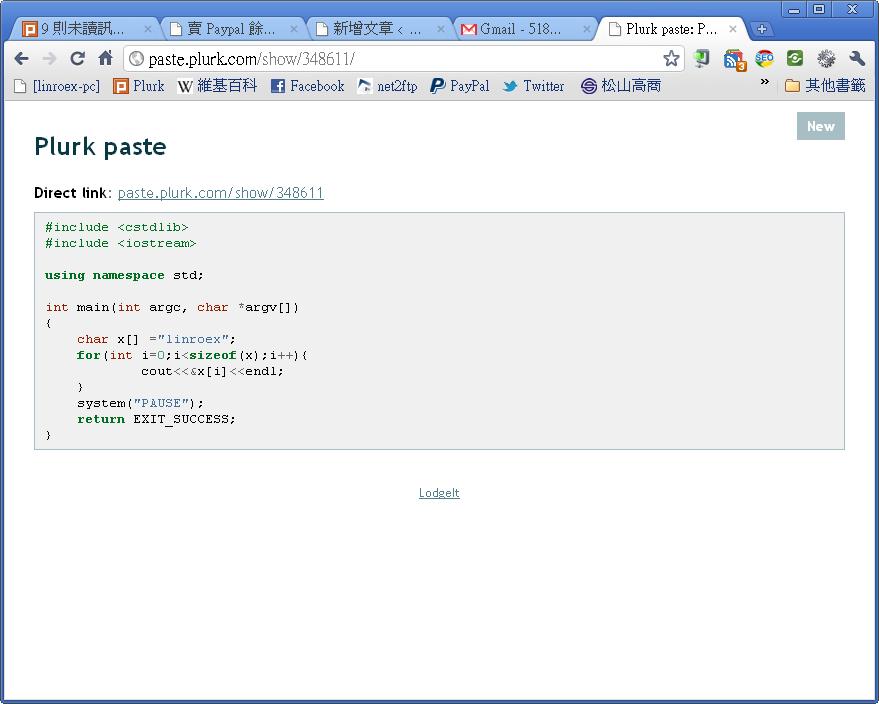Open the SEO extension icon

point(764,58)
